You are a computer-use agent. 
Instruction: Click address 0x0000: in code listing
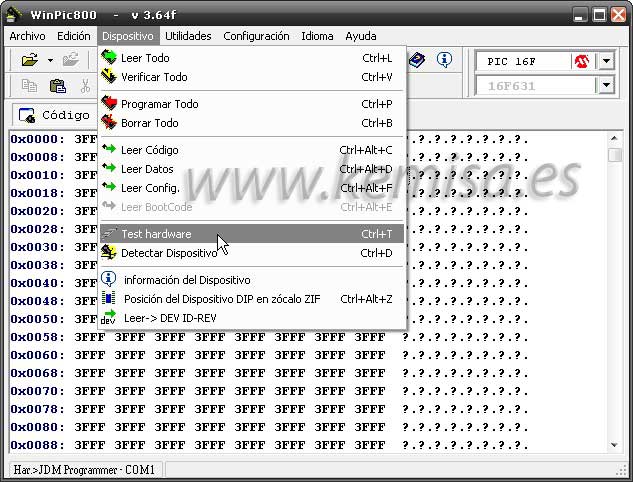coord(37,139)
